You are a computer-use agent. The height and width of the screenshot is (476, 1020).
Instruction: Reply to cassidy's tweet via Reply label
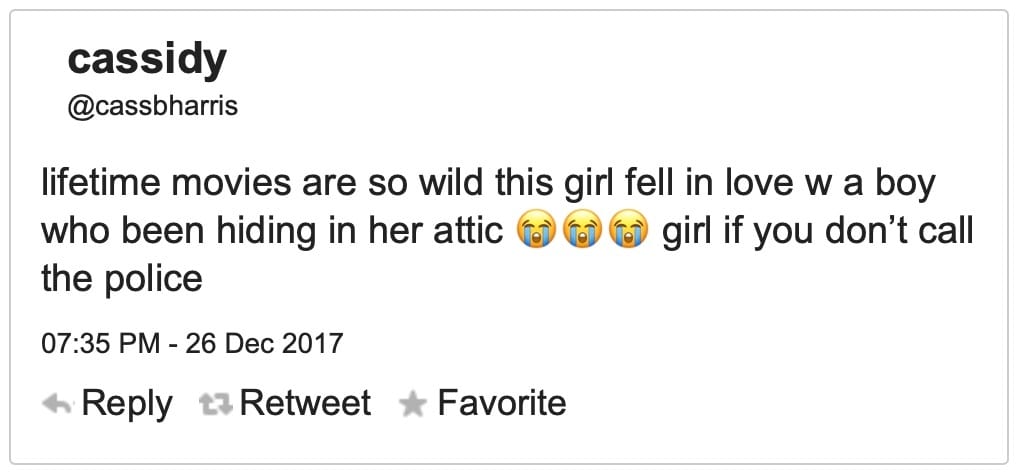127,404
